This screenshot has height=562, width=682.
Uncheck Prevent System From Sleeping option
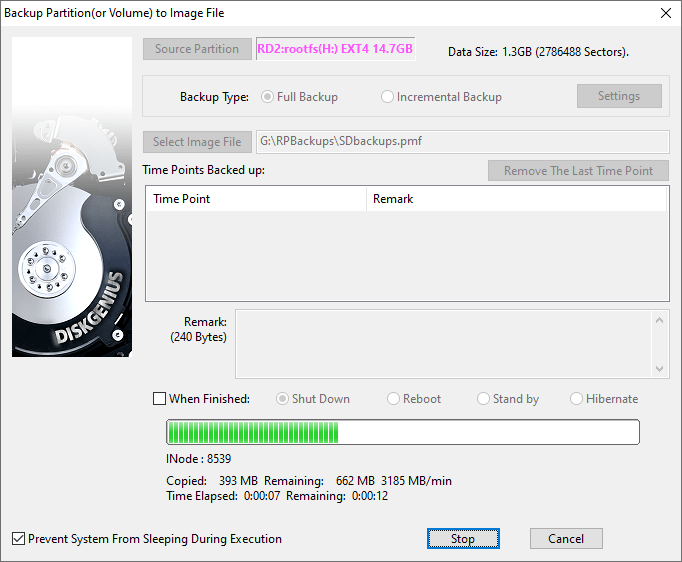pyautogui.click(x=19, y=539)
